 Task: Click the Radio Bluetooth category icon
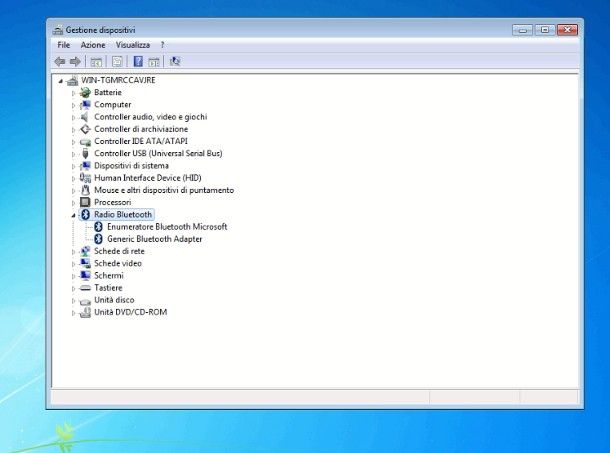coord(86,215)
